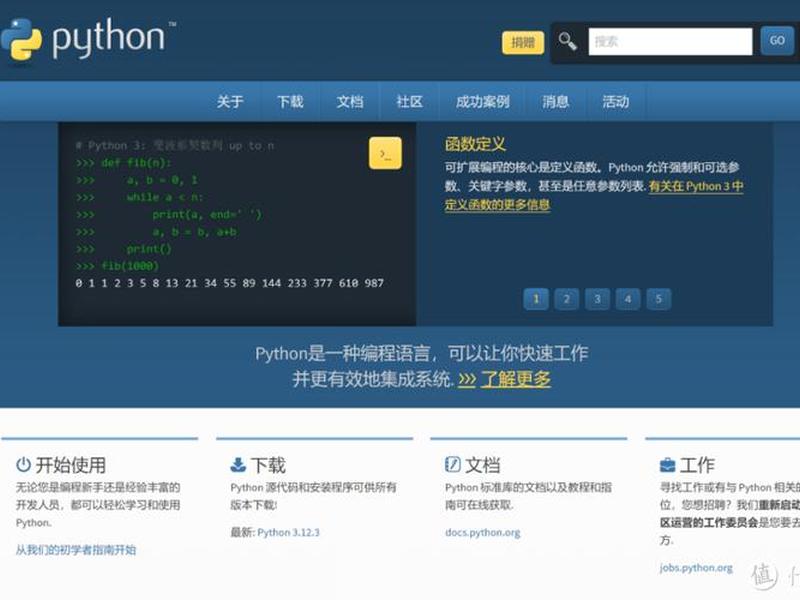Open the 从我们的初学者指南开始 link
The width and height of the screenshot is (800, 600).
76,550
